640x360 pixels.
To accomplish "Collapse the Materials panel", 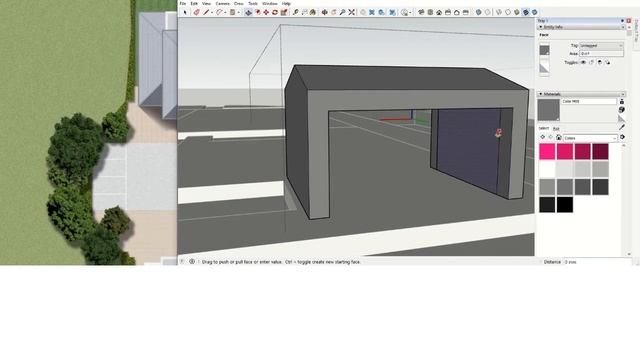I will [x=541, y=94].
